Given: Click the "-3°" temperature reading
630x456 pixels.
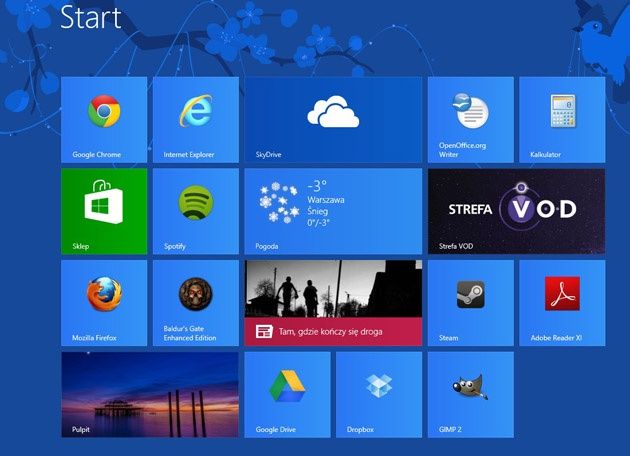Looking at the screenshot, I should point(317,186).
